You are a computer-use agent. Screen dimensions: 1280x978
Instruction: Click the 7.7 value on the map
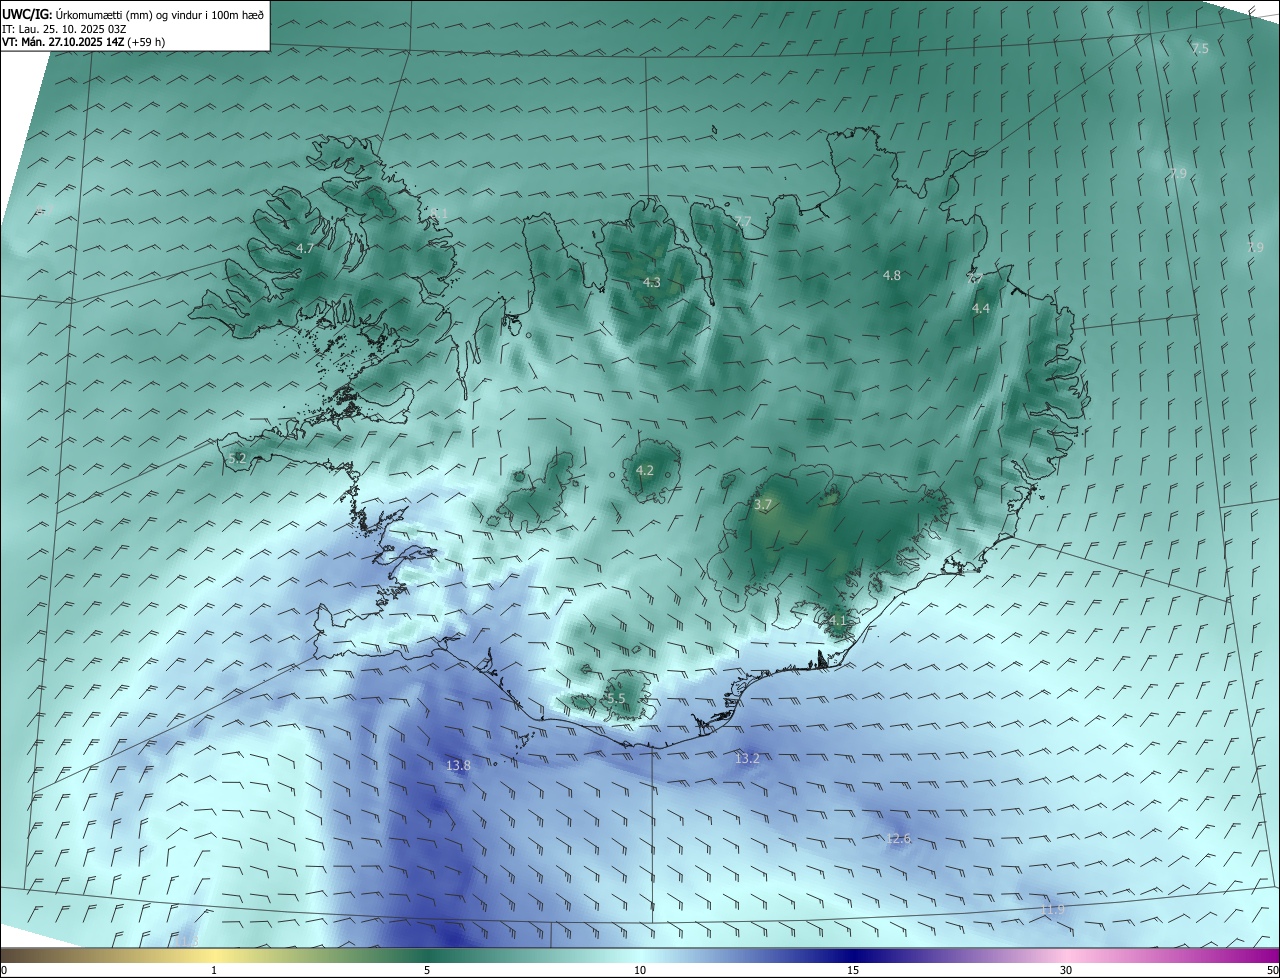[x=743, y=221]
